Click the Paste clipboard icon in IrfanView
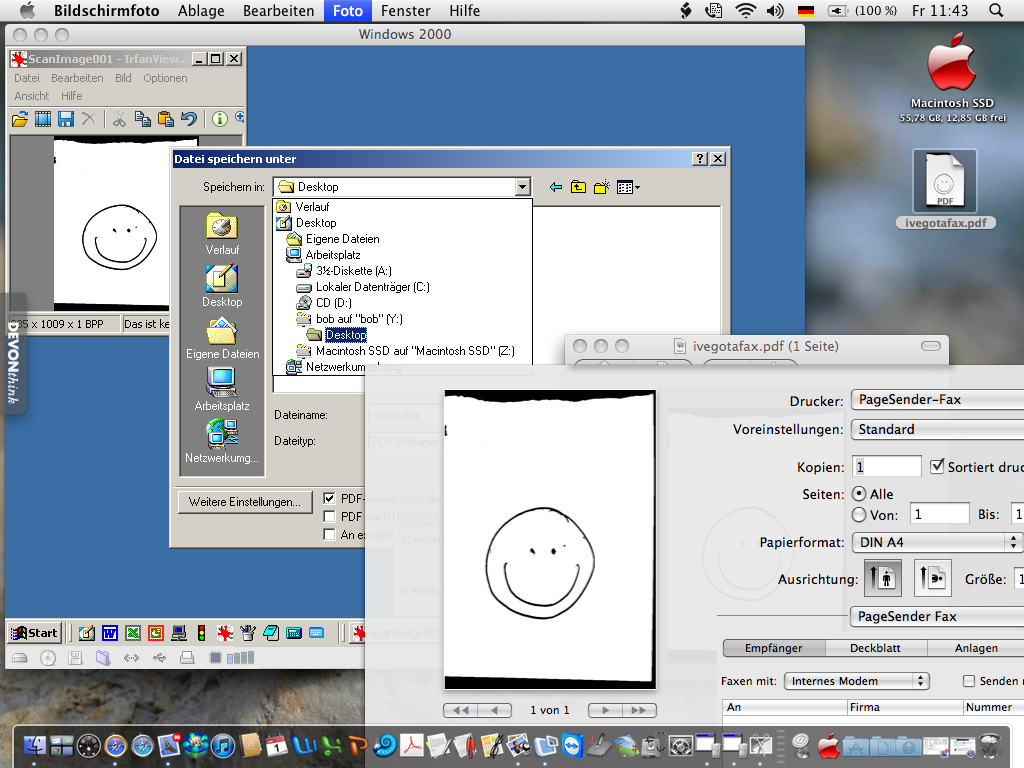Screen dimensions: 1024x768 (x=166, y=120)
